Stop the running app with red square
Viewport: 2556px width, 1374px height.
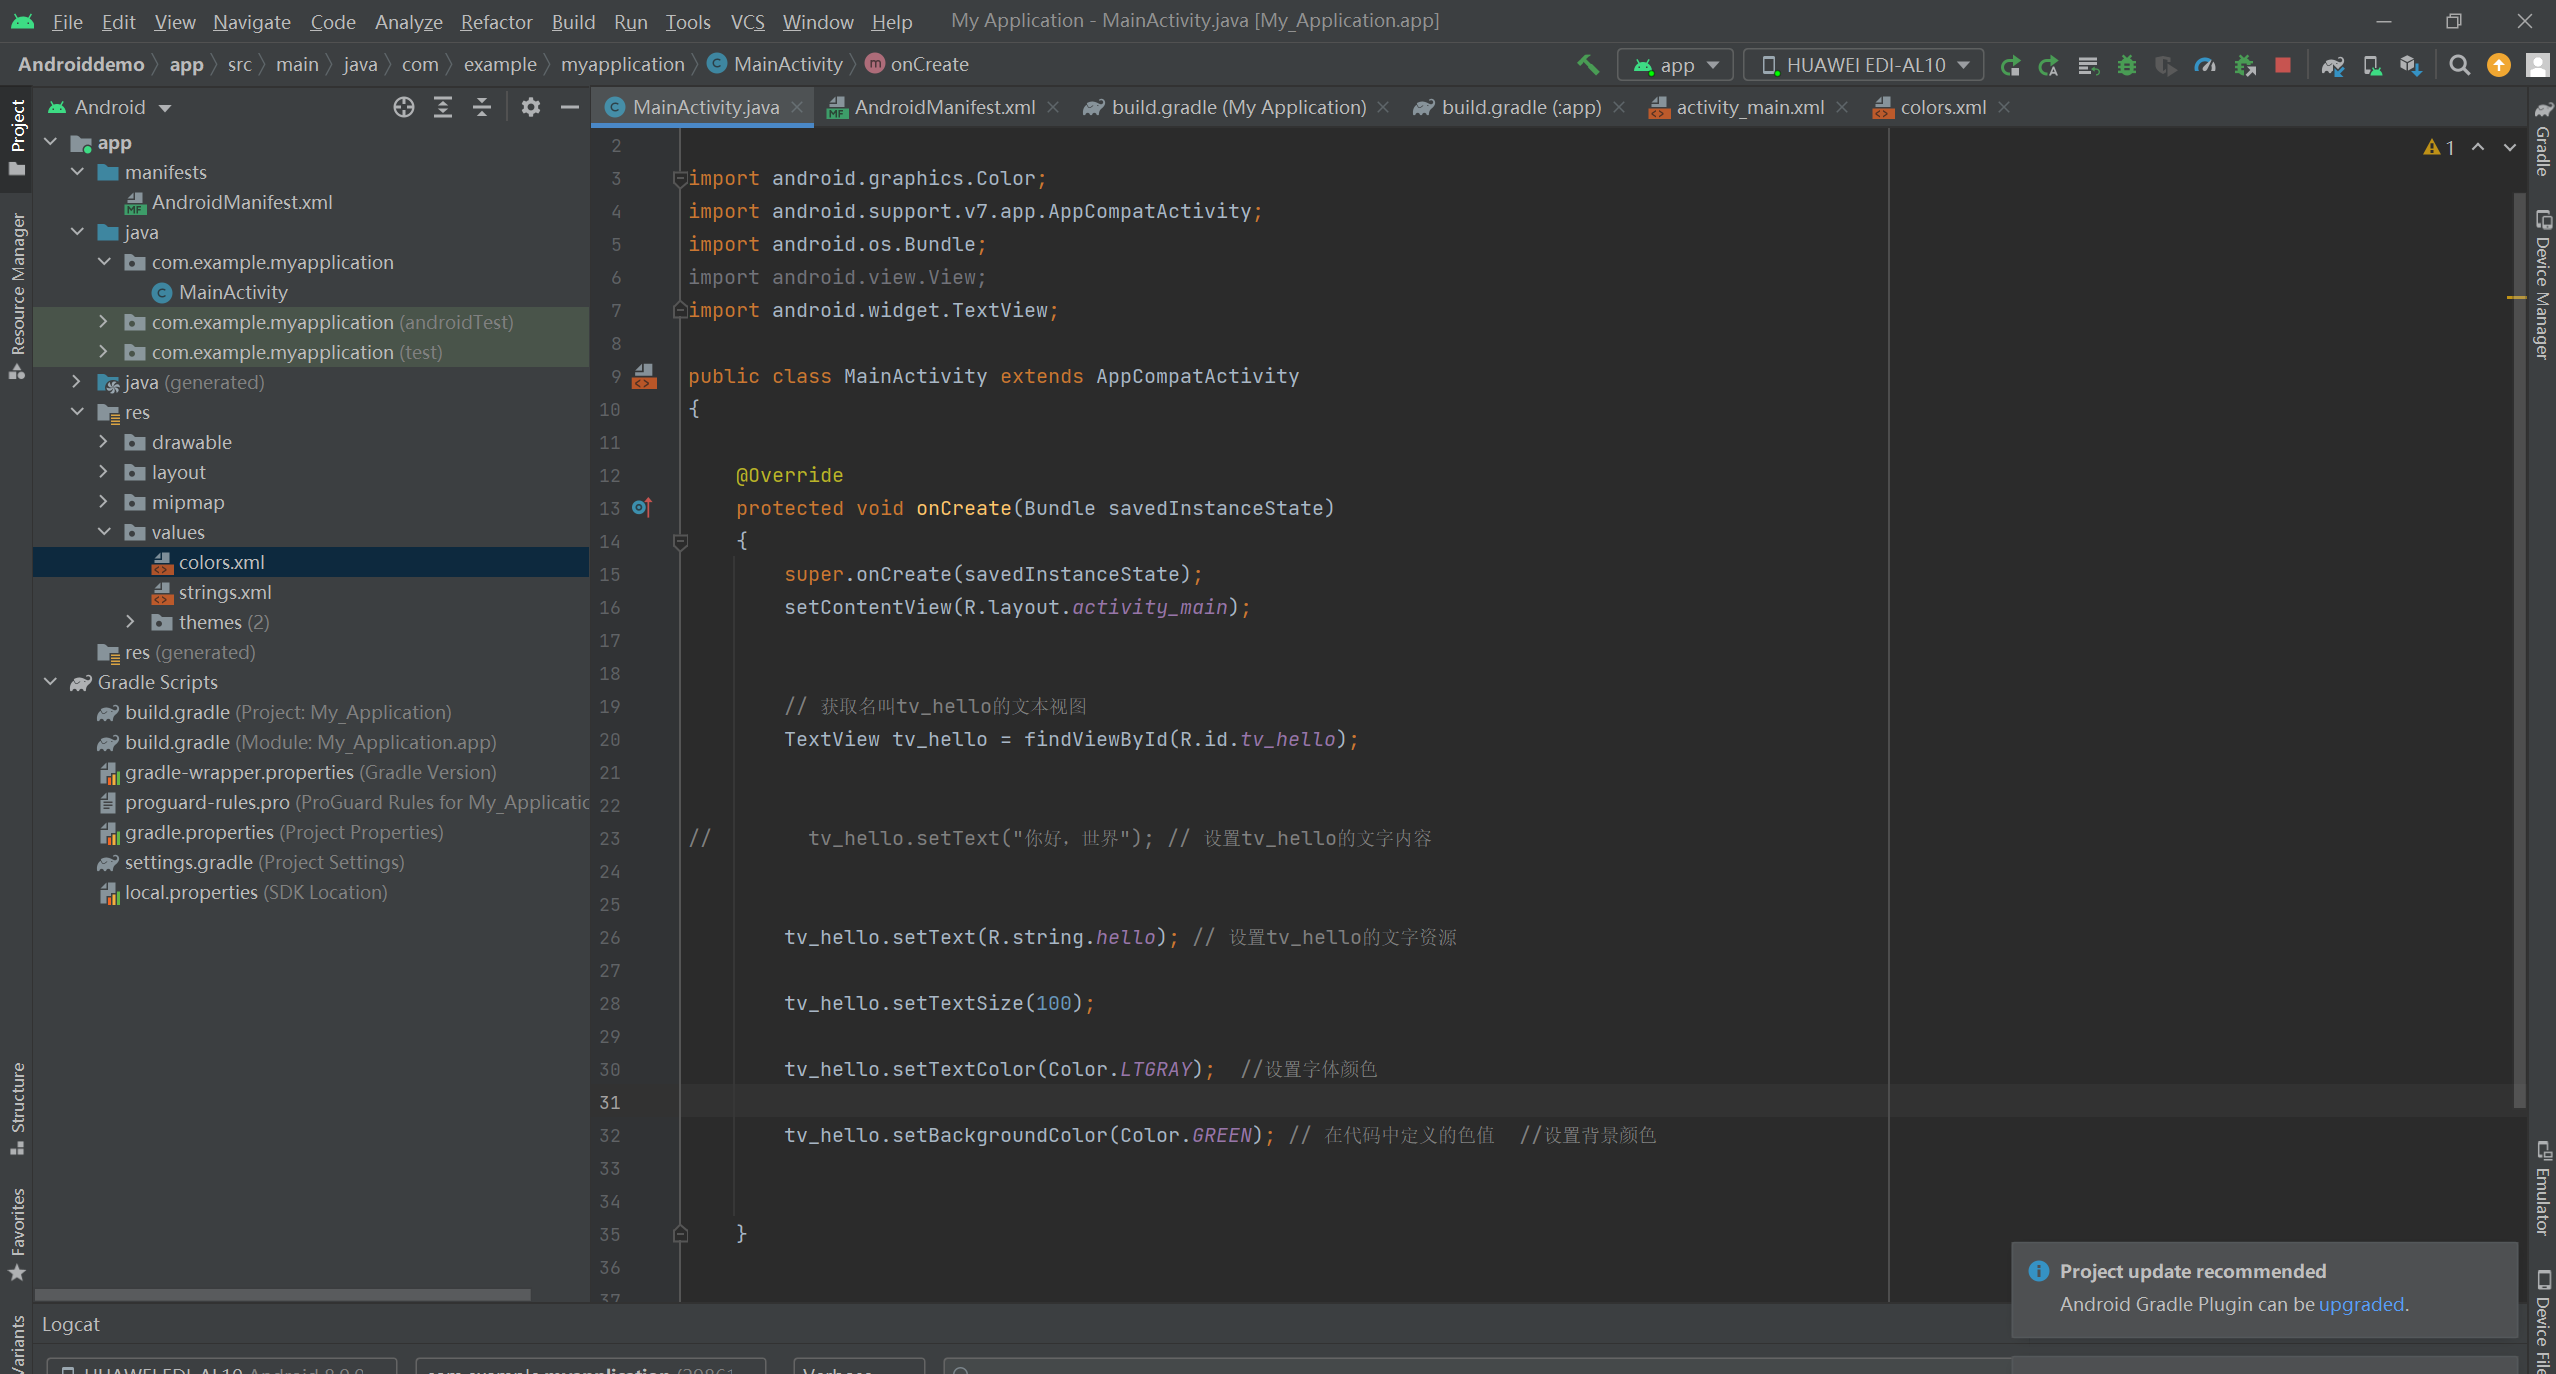coord(2283,65)
